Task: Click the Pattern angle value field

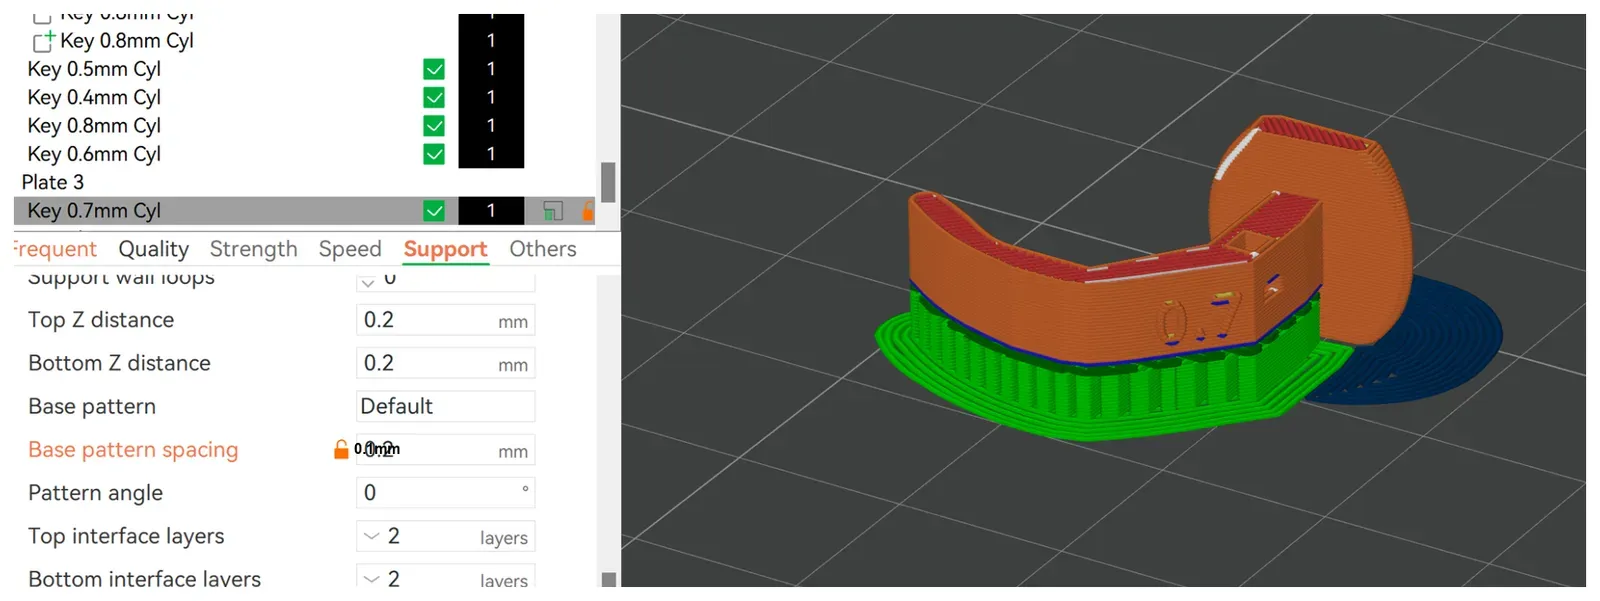Action: (x=445, y=493)
